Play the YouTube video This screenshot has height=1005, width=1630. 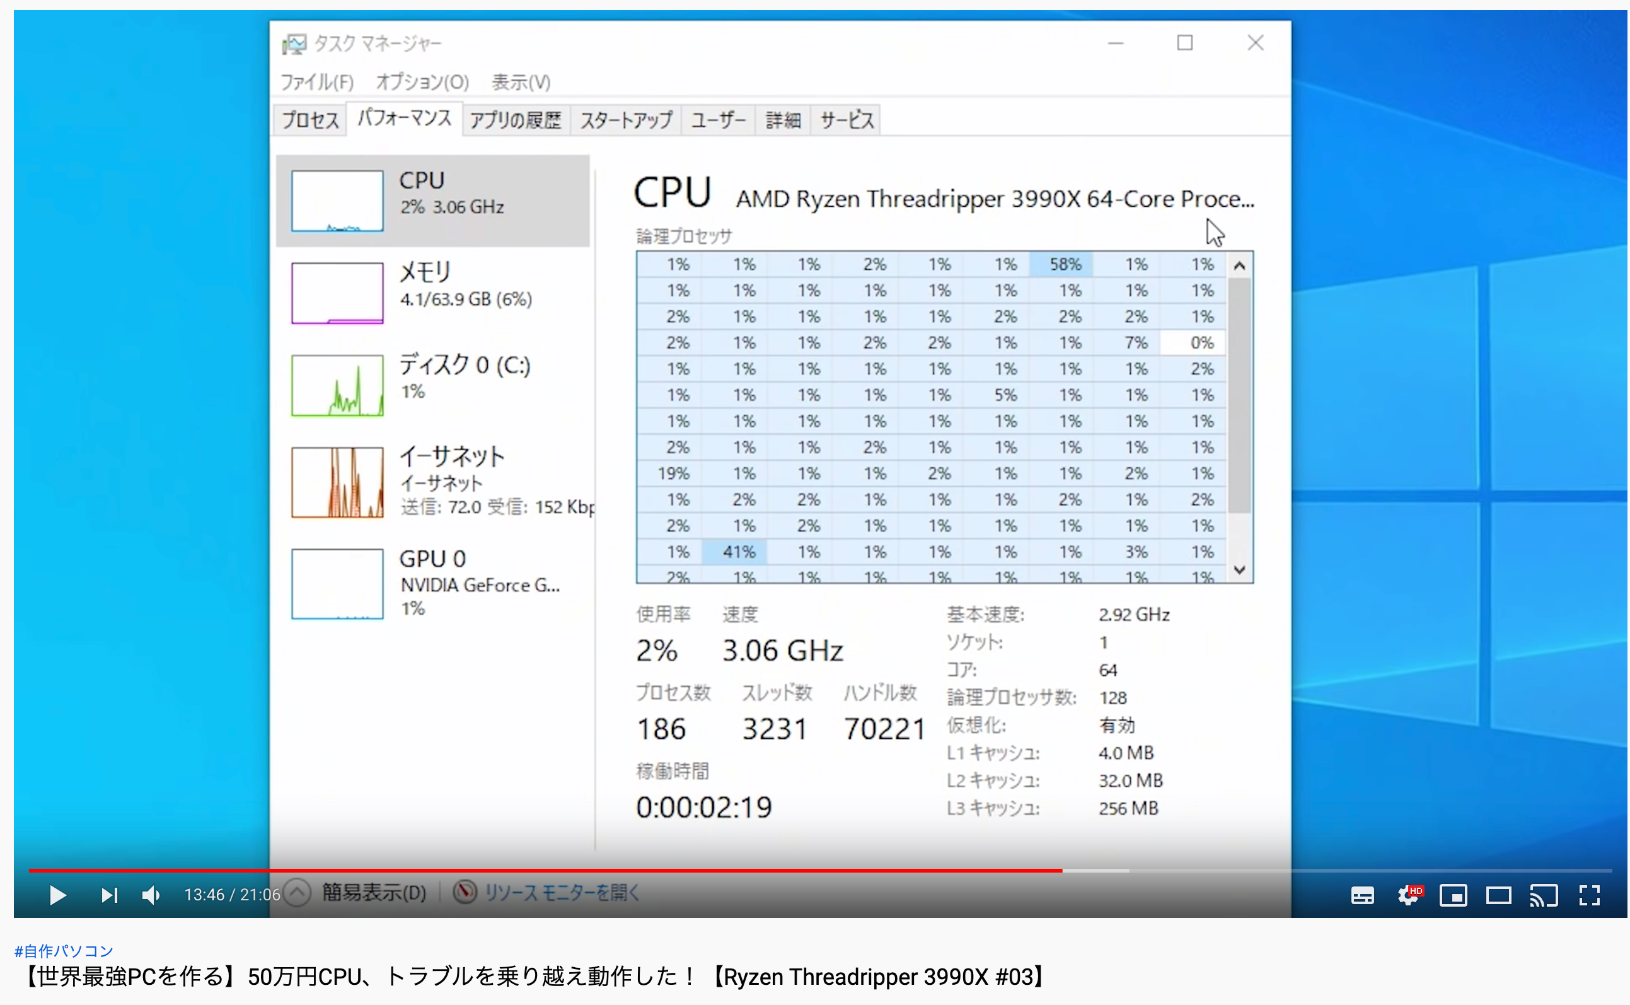pos(57,895)
